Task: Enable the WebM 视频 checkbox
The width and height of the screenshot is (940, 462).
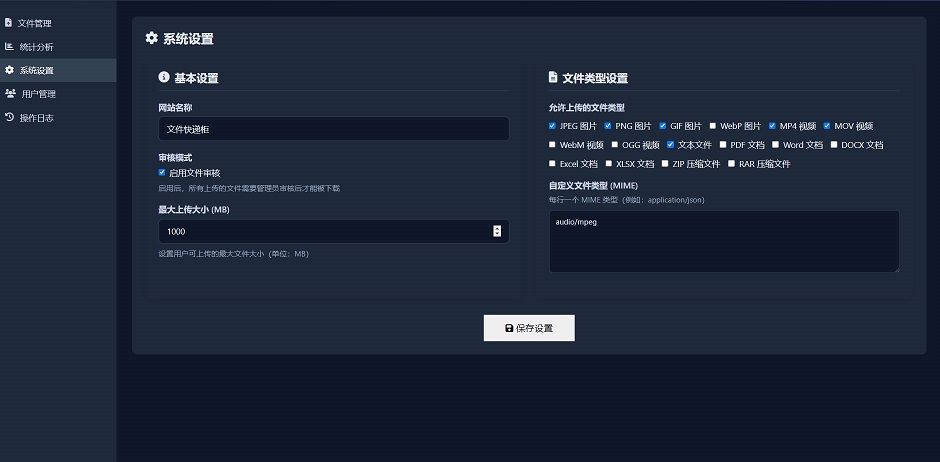Action: pos(552,144)
